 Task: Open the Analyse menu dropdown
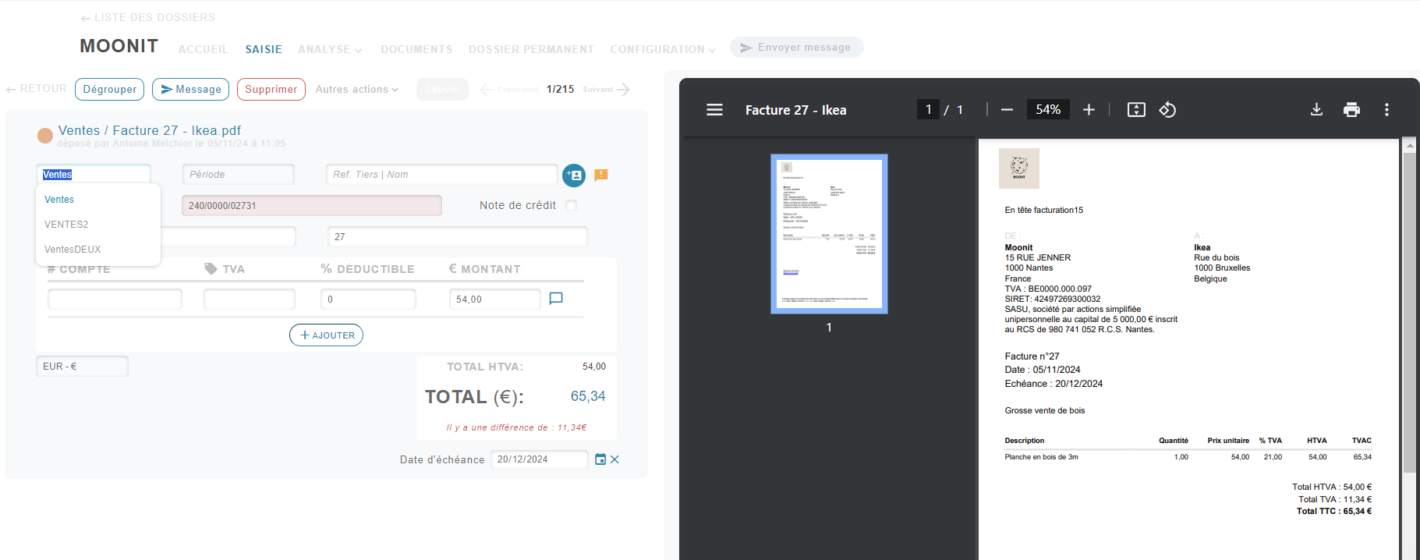pos(329,49)
